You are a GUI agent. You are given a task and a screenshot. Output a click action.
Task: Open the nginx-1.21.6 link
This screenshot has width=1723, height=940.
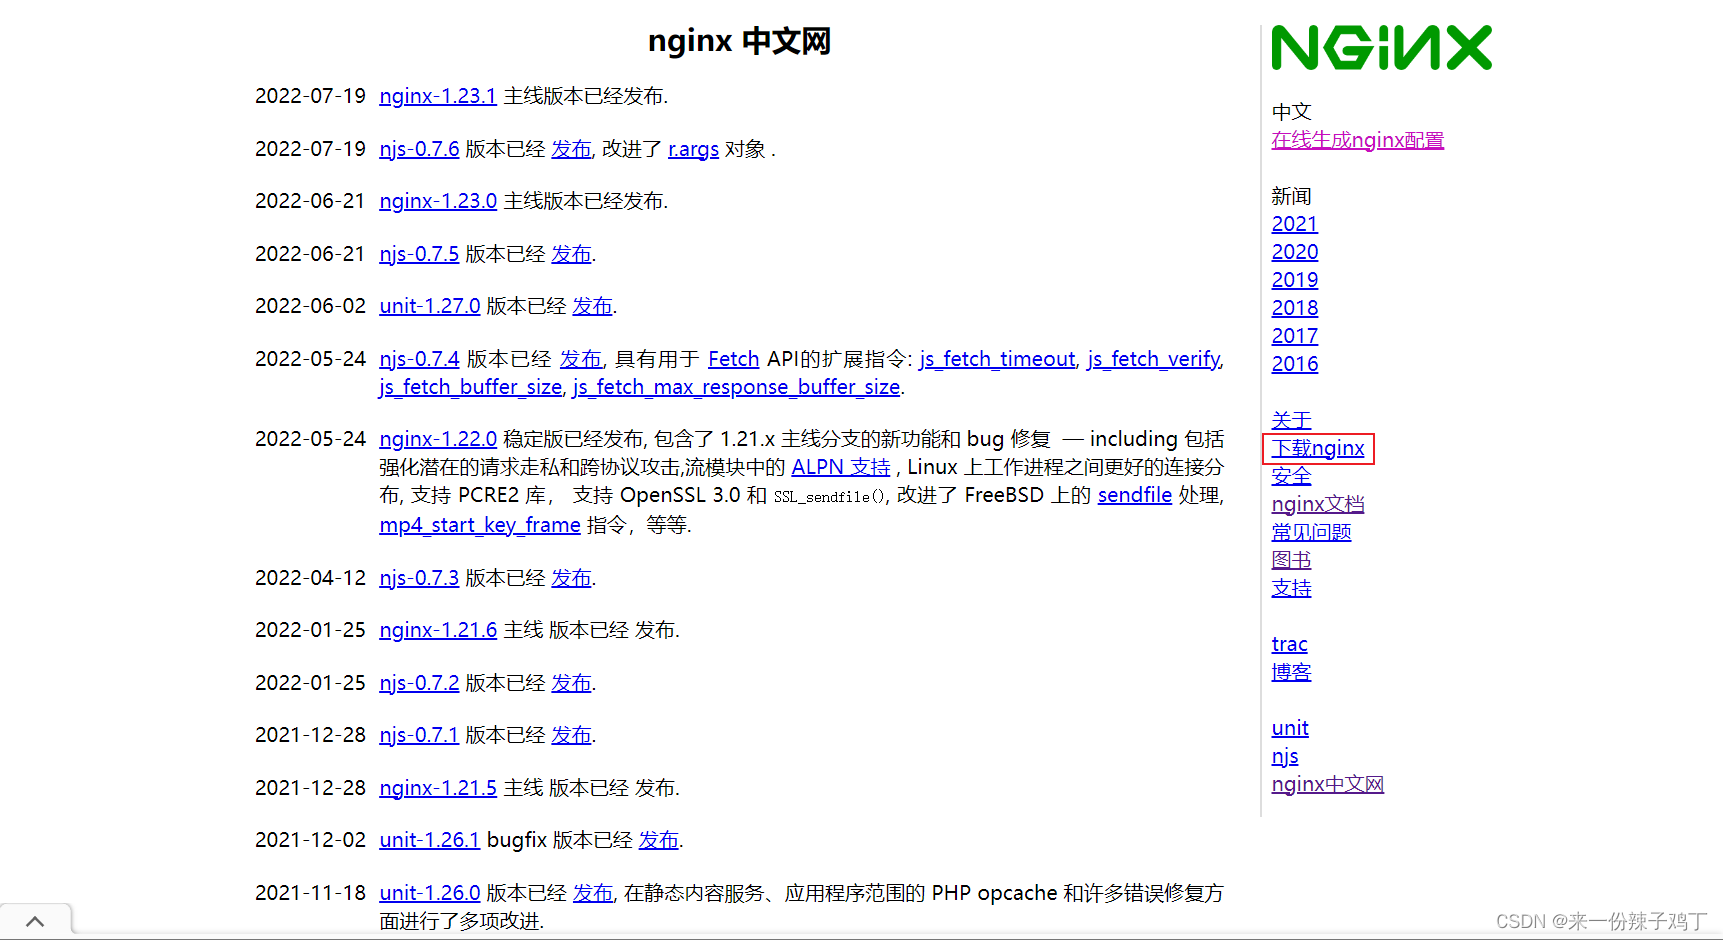coord(438,630)
